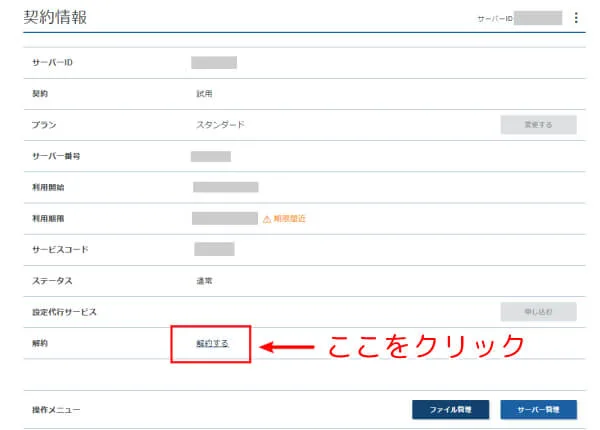Viewport: 600px width, 430px height.
Task: Click the ファイル管理 button
Action: point(450,409)
